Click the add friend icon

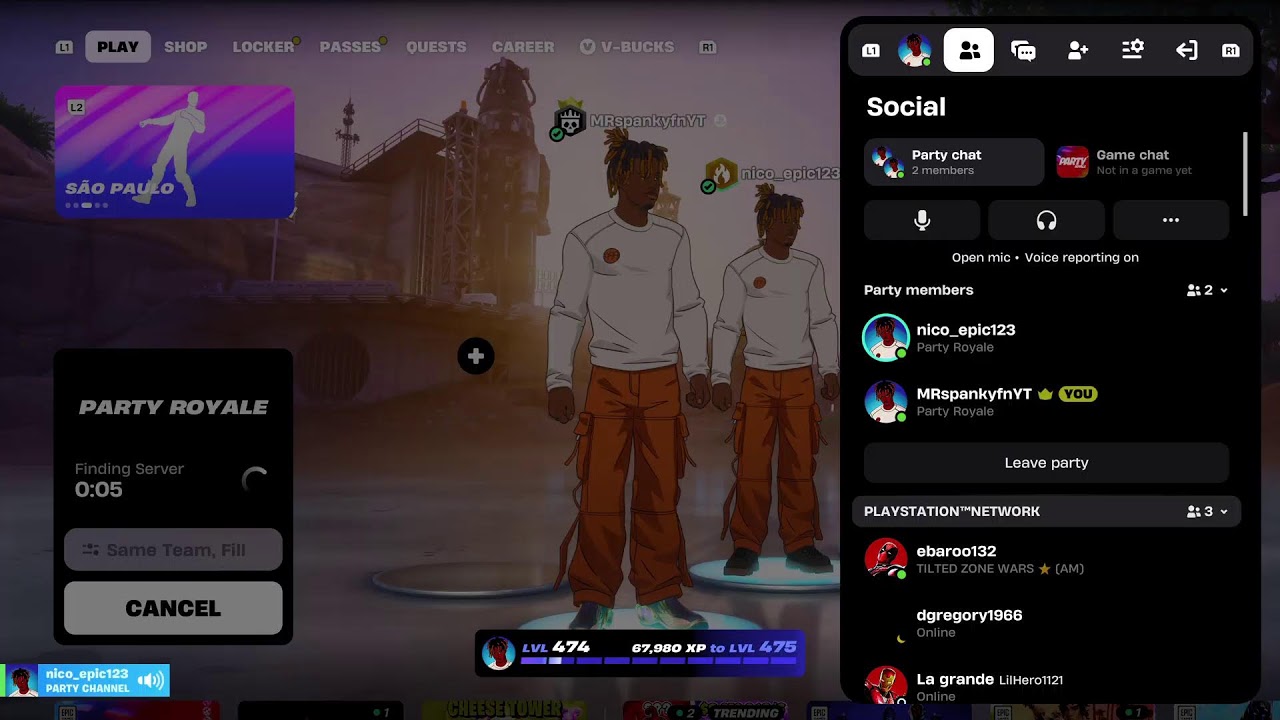click(1078, 50)
